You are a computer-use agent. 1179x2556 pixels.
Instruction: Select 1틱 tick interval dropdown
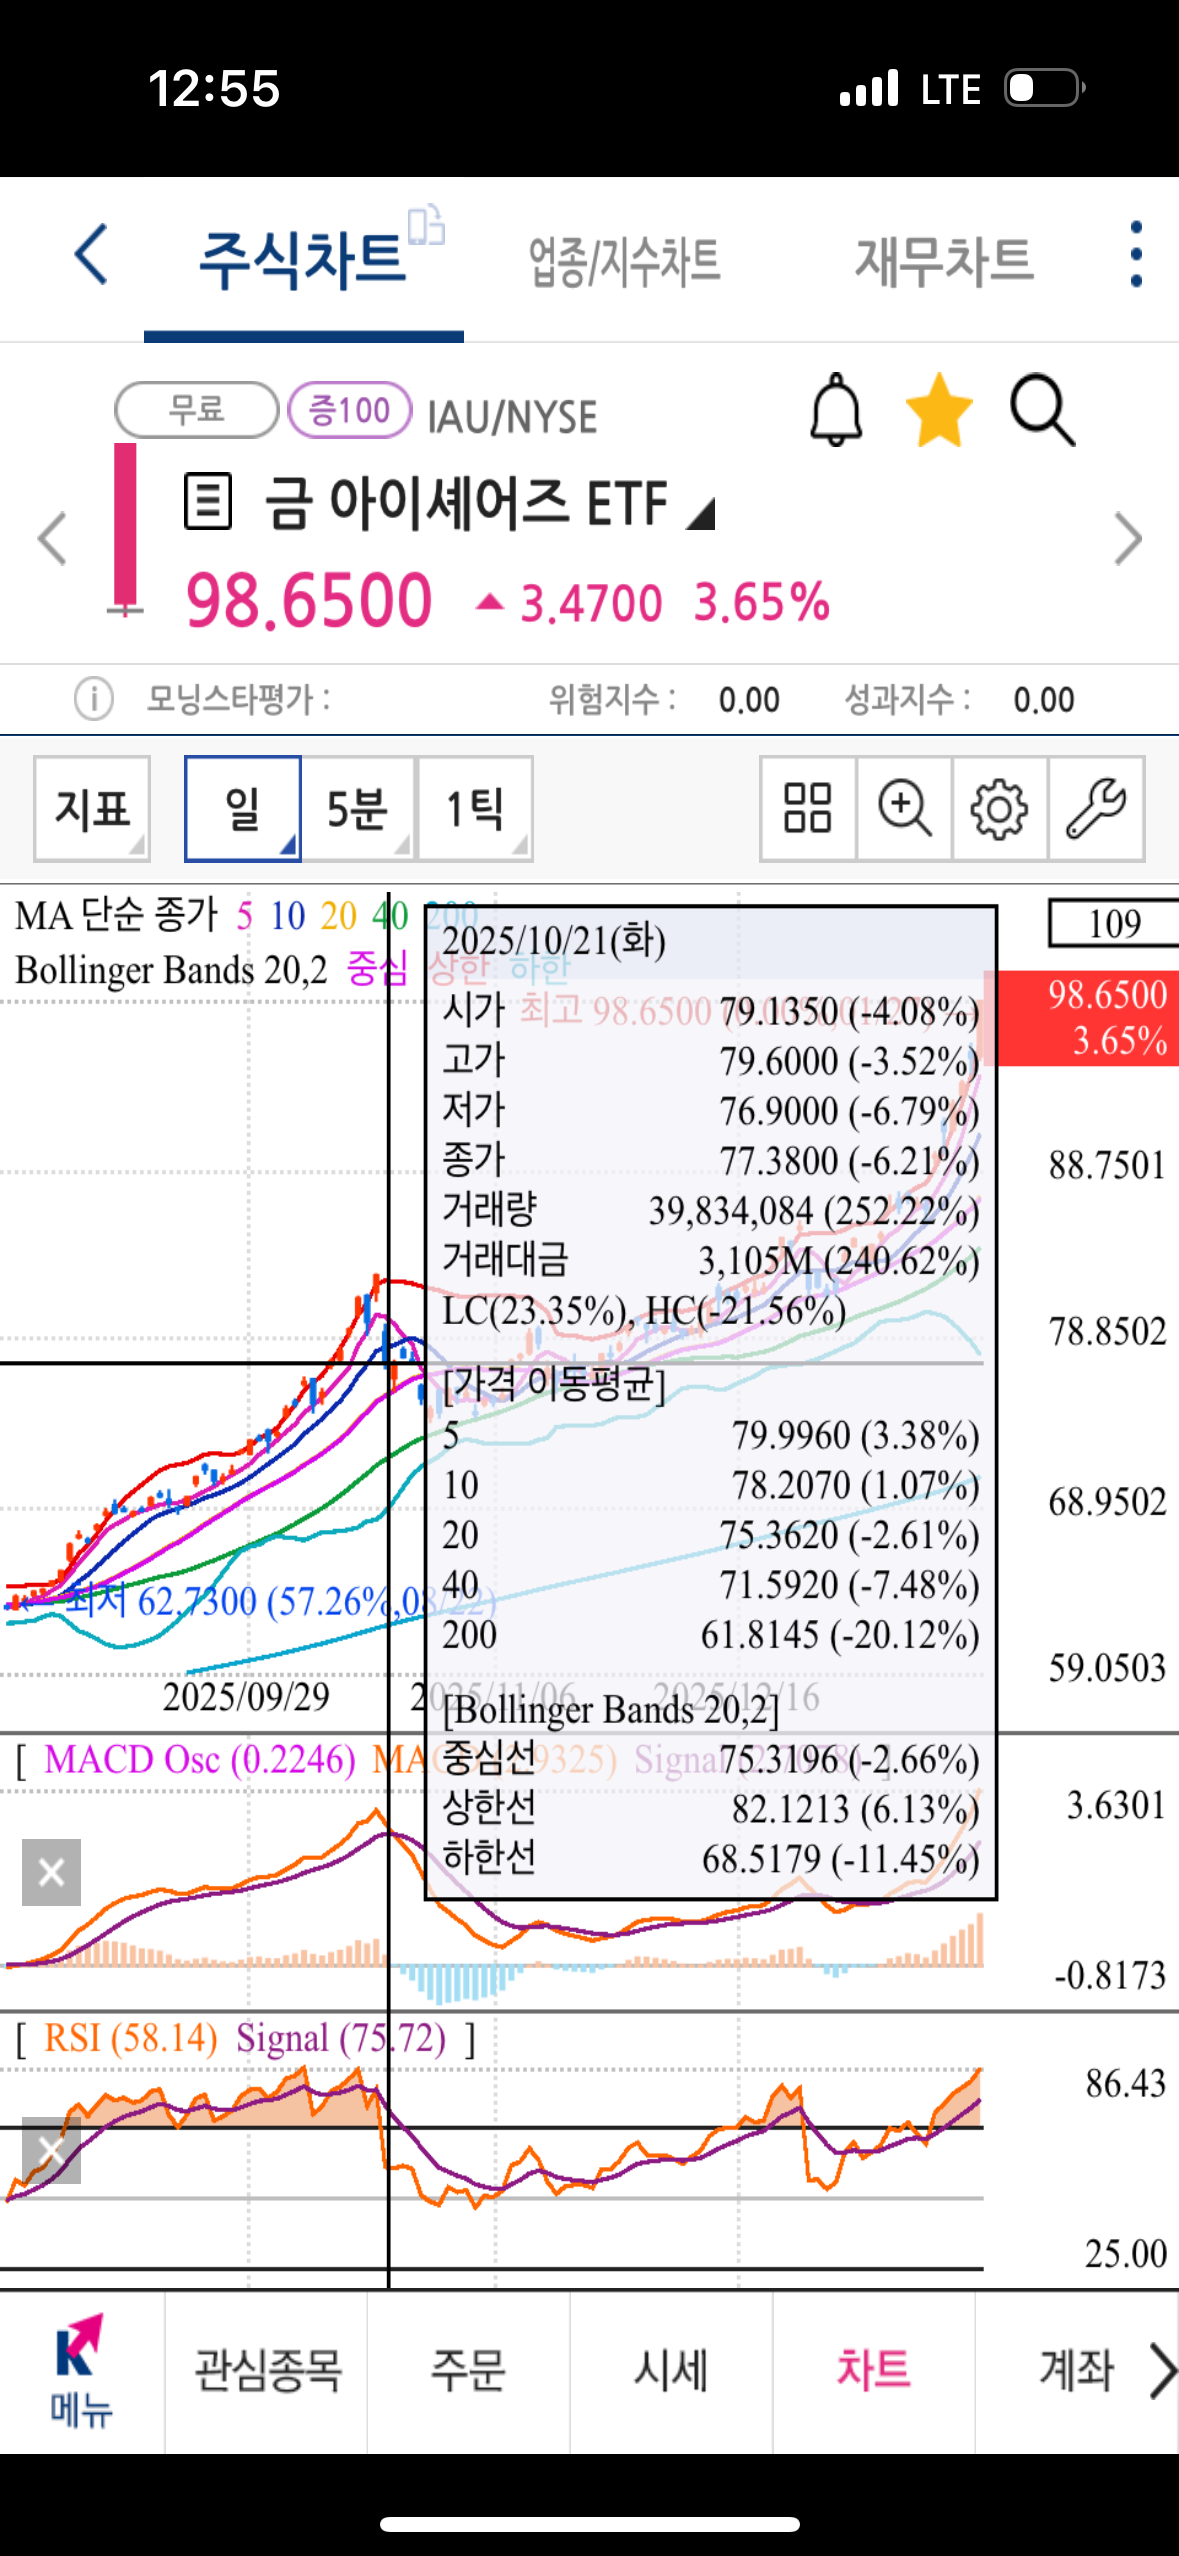coord(475,808)
